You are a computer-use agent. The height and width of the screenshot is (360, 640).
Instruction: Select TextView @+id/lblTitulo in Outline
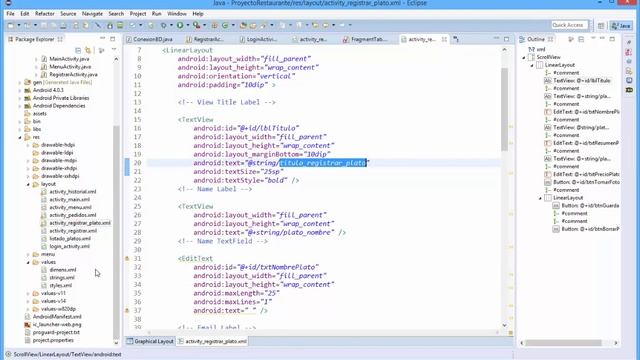tap(581, 80)
